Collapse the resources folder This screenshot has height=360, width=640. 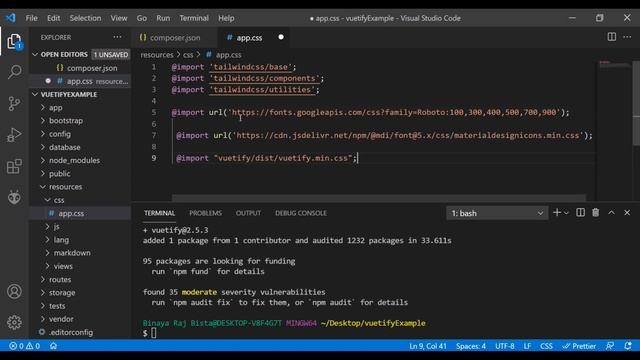pos(80,187)
